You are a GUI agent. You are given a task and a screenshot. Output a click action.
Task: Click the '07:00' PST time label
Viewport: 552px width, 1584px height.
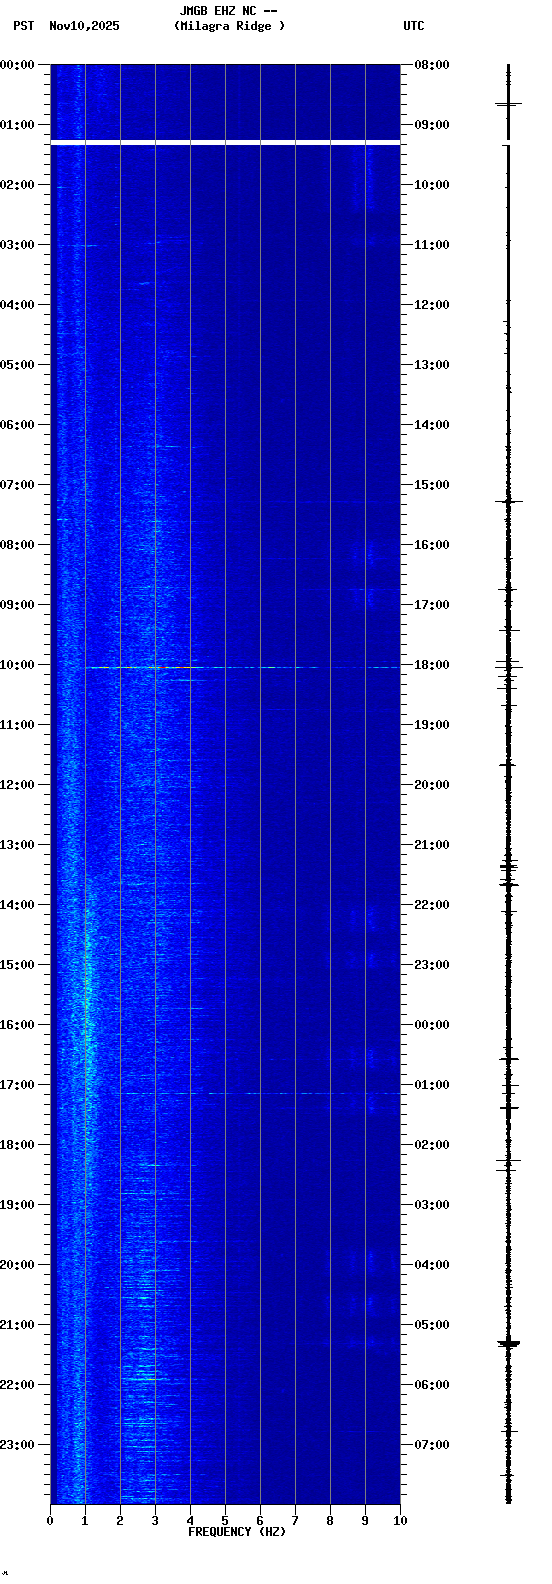click(18, 485)
